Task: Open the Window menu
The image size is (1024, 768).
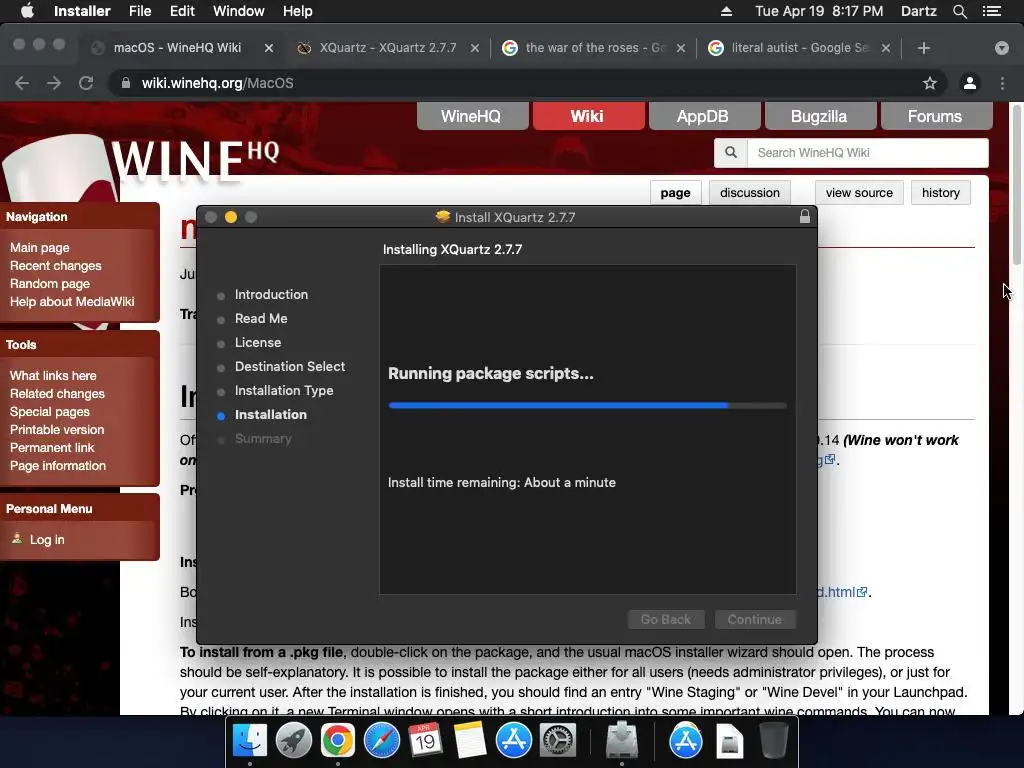Action: (x=238, y=11)
